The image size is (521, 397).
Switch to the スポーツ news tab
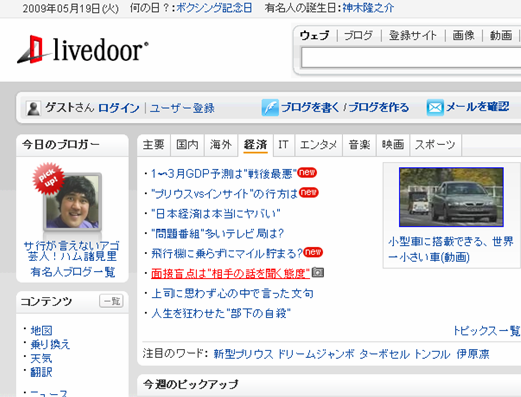(x=435, y=145)
